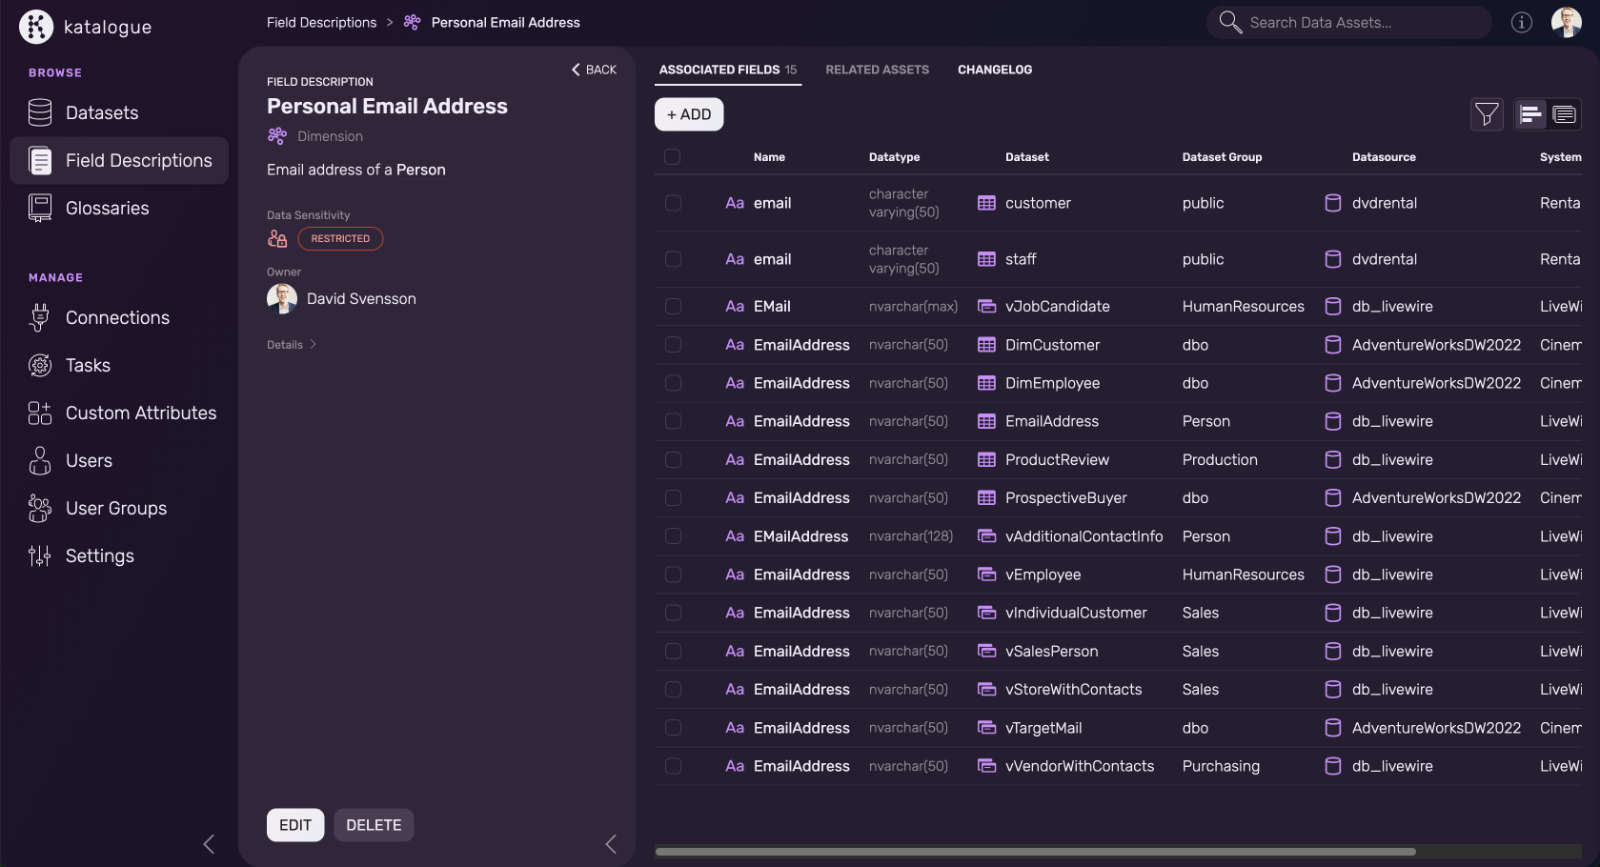The height and width of the screenshot is (867, 1600).
Task: Click the horizontal table scrollbar
Action: [1035, 852]
